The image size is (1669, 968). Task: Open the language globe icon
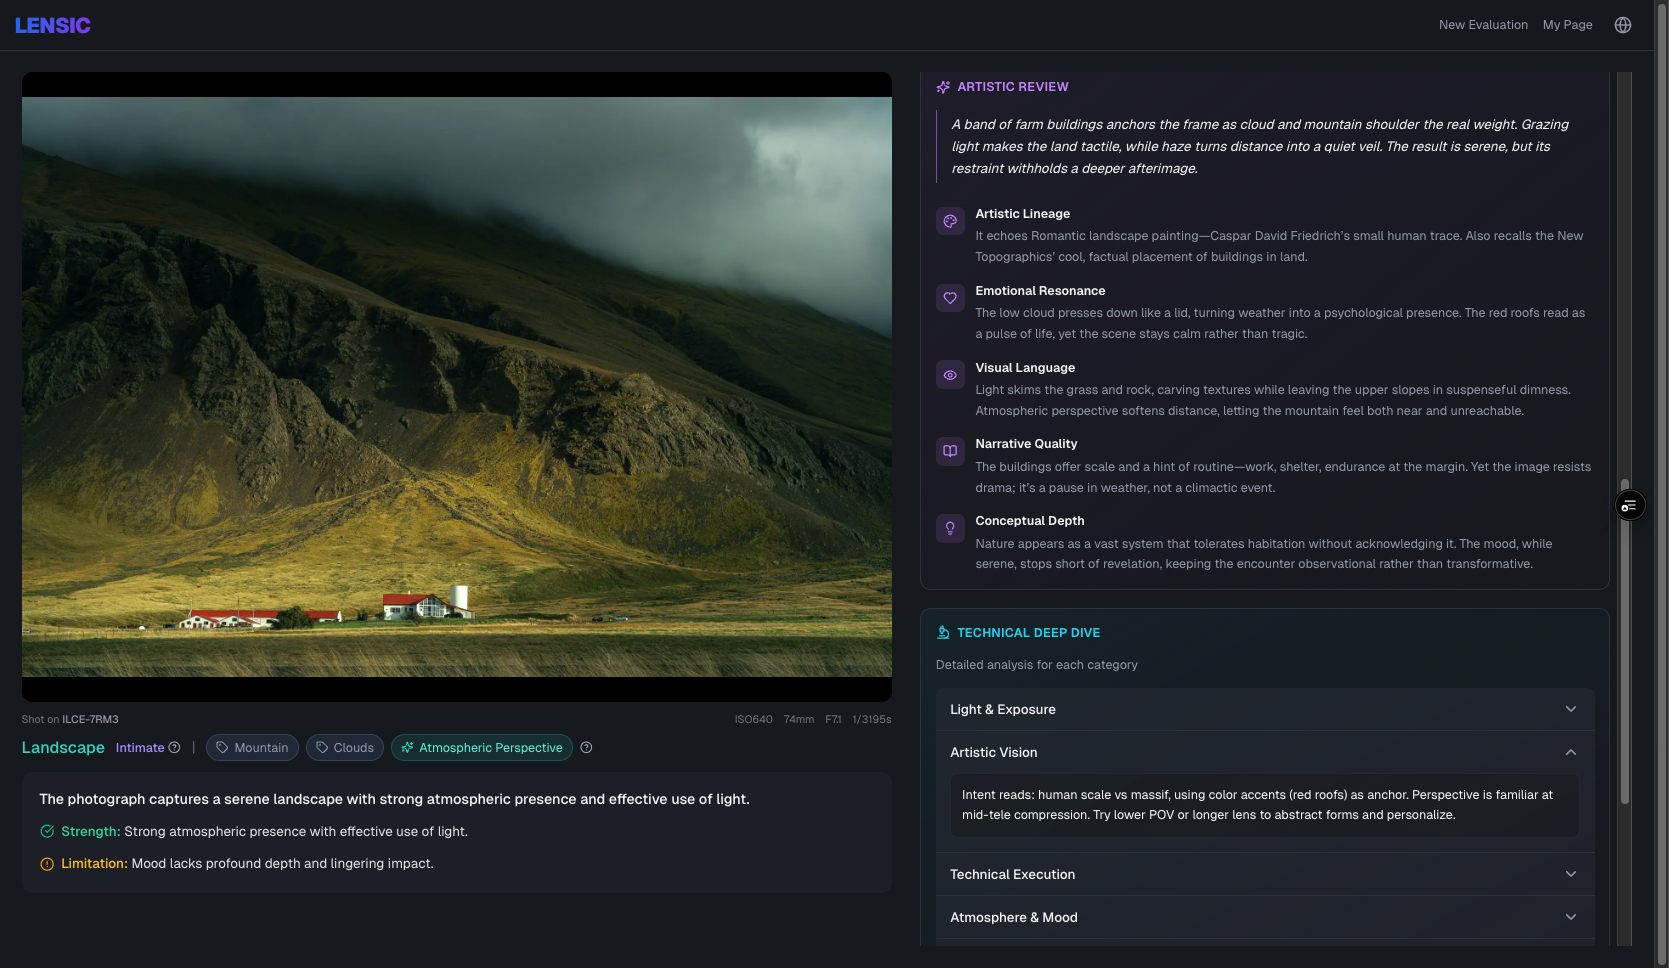pos(1622,25)
